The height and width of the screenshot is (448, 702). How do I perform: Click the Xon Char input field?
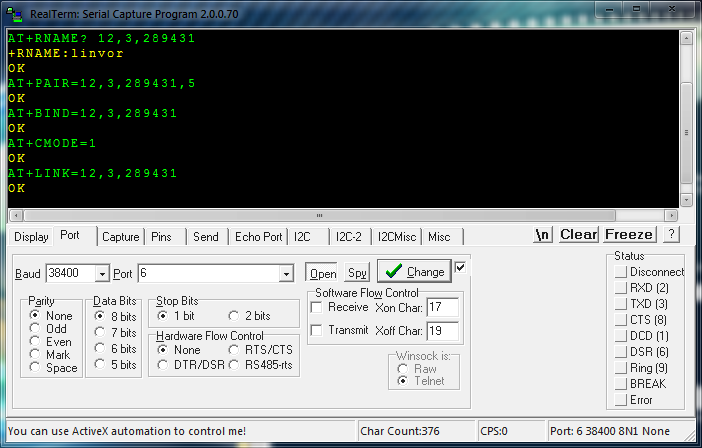442,307
